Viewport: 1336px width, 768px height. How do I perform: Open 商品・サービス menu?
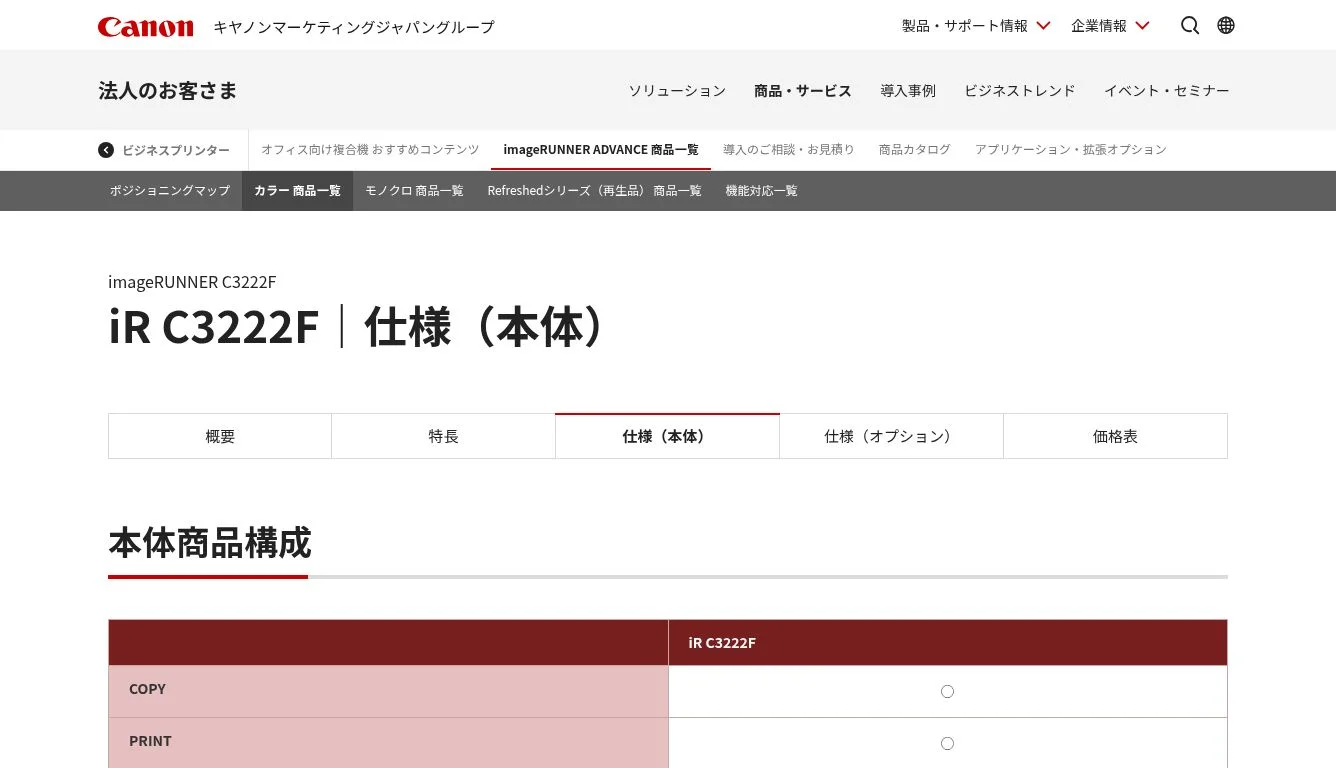(x=803, y=91)
